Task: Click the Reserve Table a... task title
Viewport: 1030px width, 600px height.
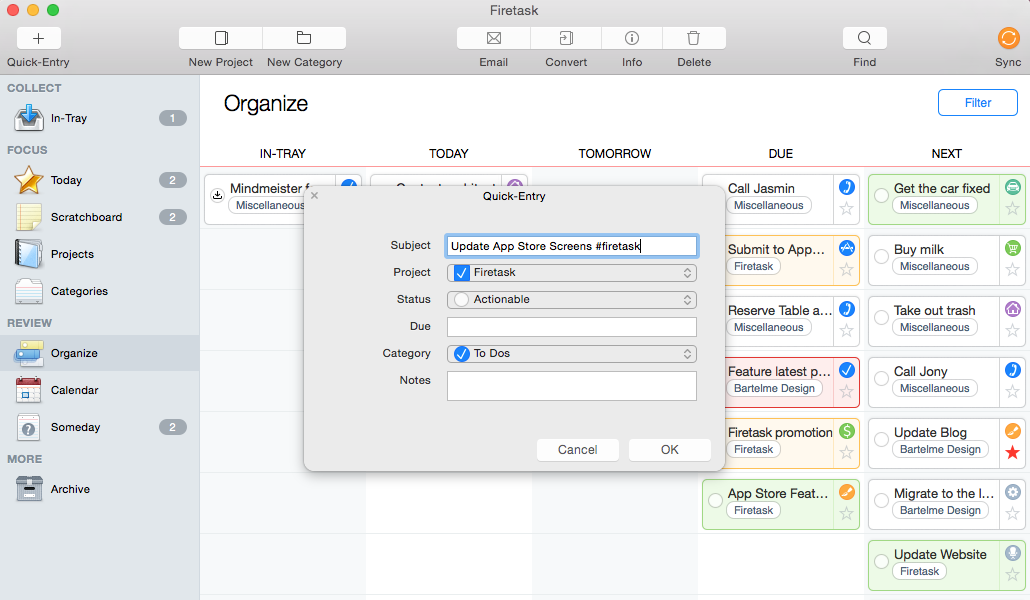Action: click(780, 310)
